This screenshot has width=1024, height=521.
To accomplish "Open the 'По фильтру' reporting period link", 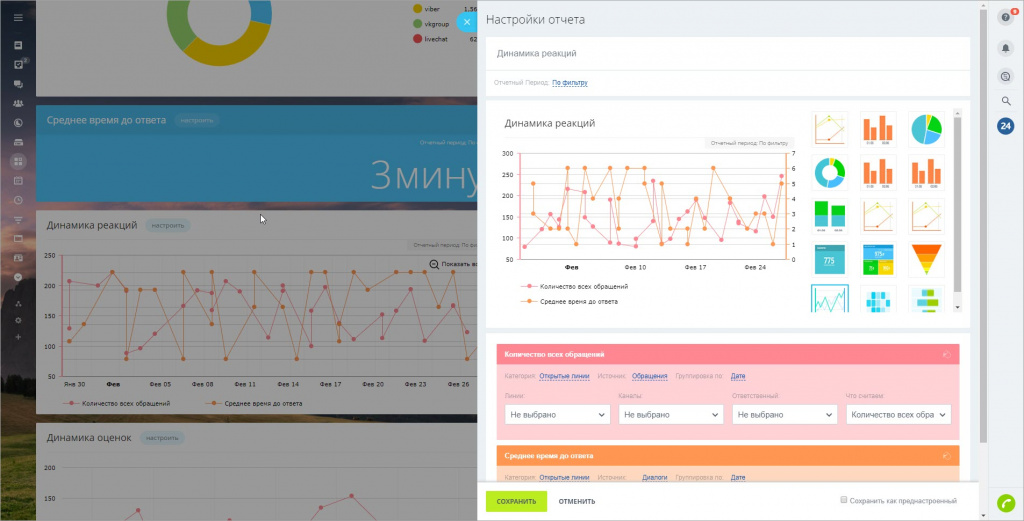I will (570, 83).
